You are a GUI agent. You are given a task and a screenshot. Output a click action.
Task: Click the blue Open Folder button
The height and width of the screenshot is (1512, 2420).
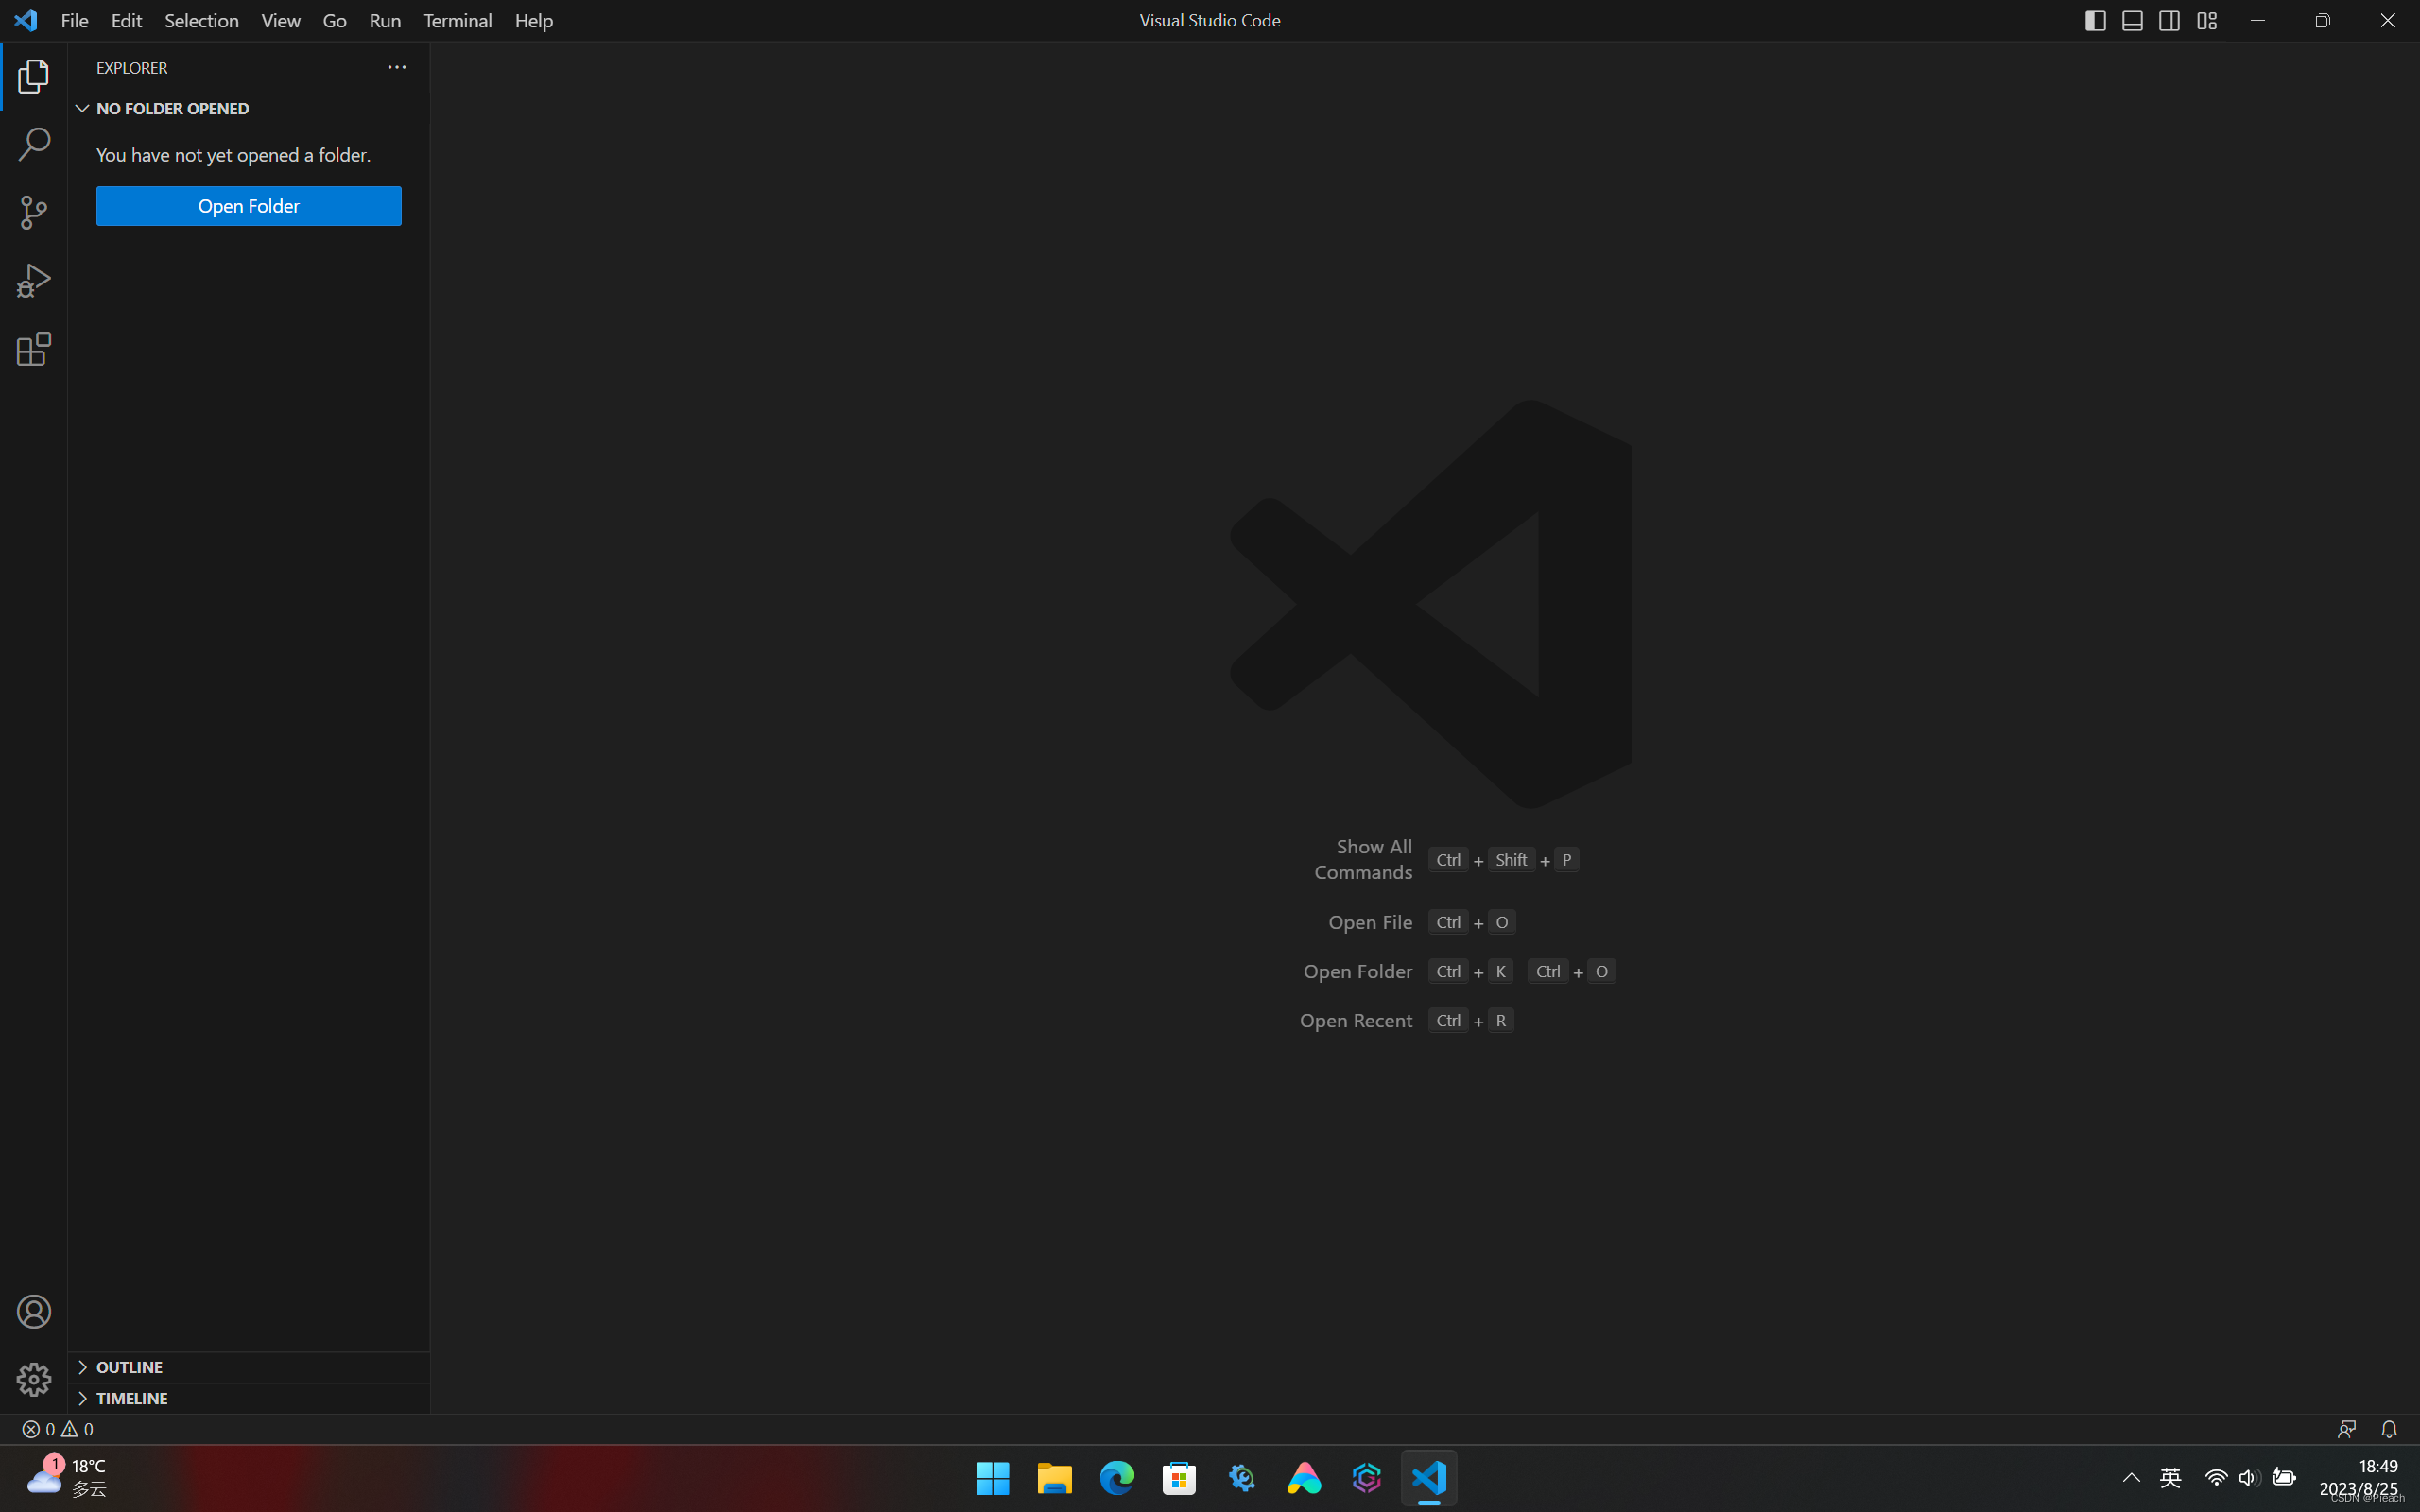248,206
